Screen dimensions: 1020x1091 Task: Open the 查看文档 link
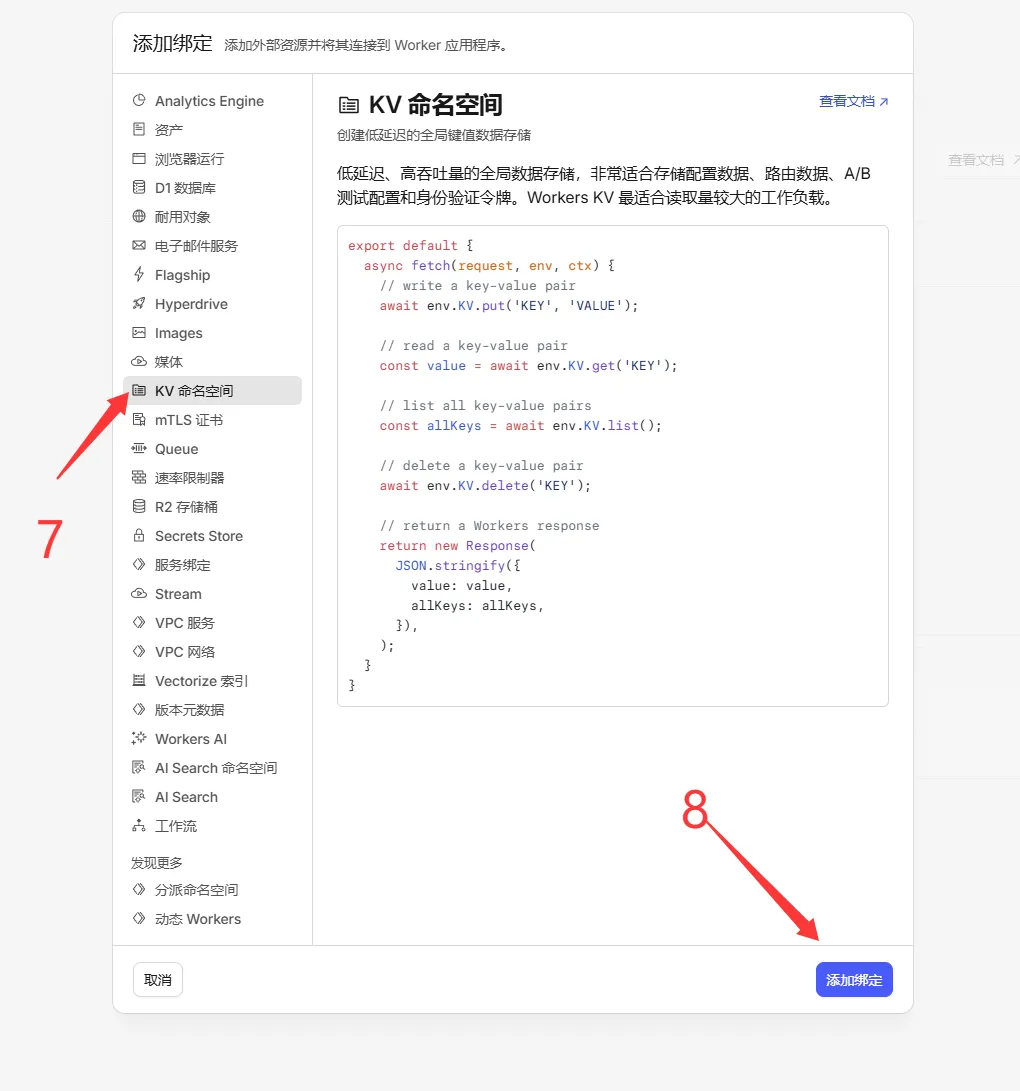point(854,102)
